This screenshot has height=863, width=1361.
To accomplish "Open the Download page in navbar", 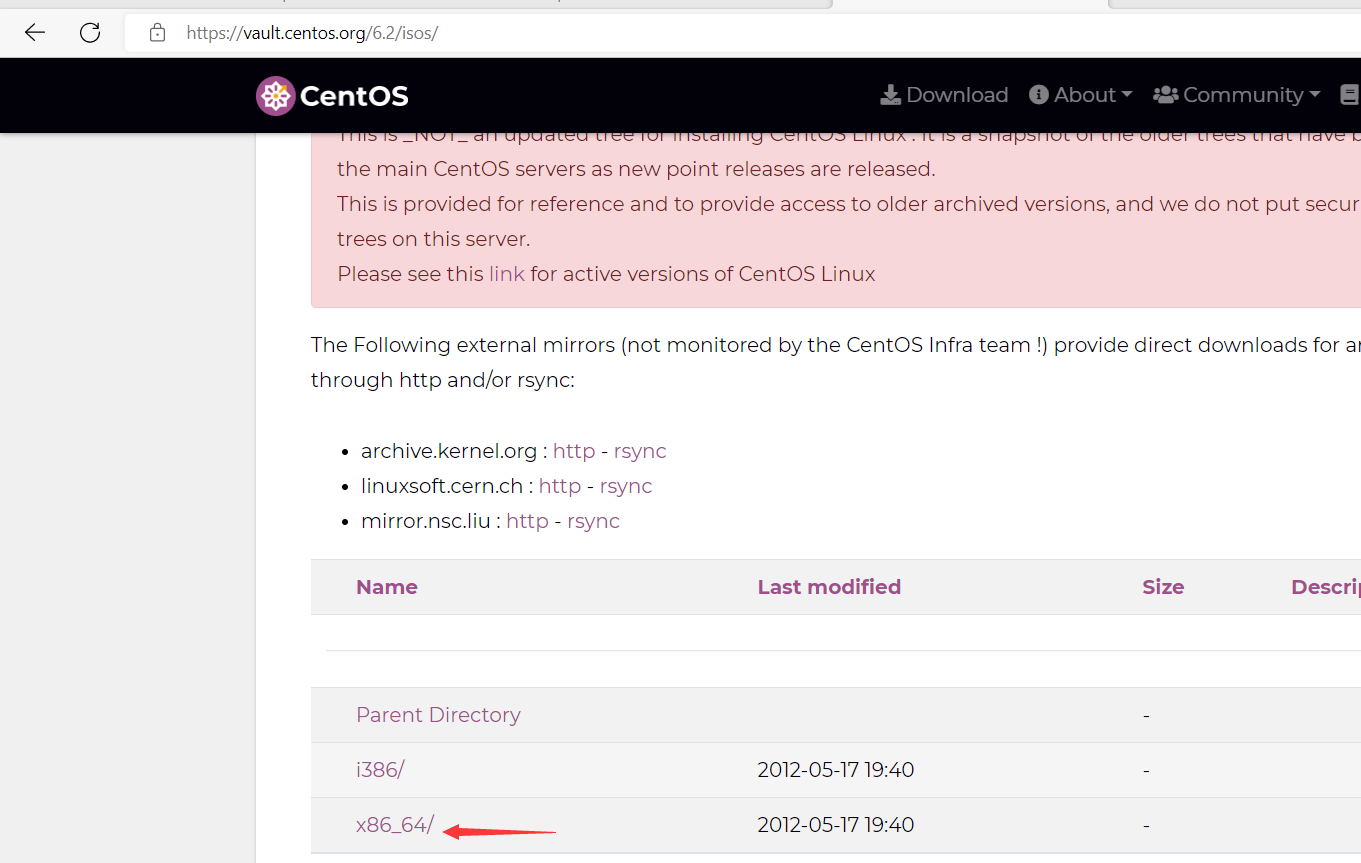I will [x=944, y=95].
